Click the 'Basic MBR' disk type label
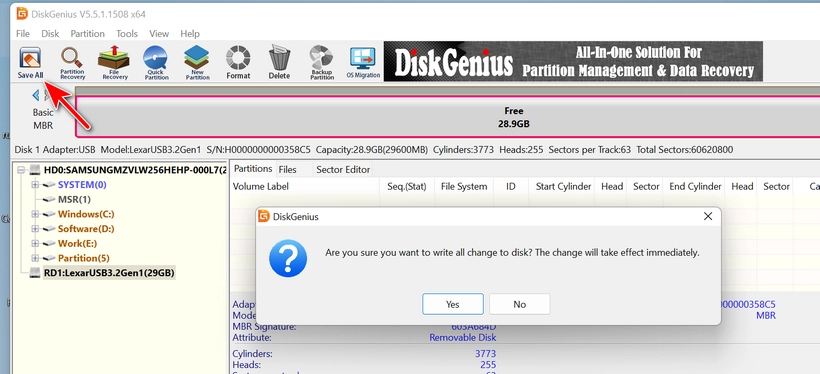 [x=43, y=119]
